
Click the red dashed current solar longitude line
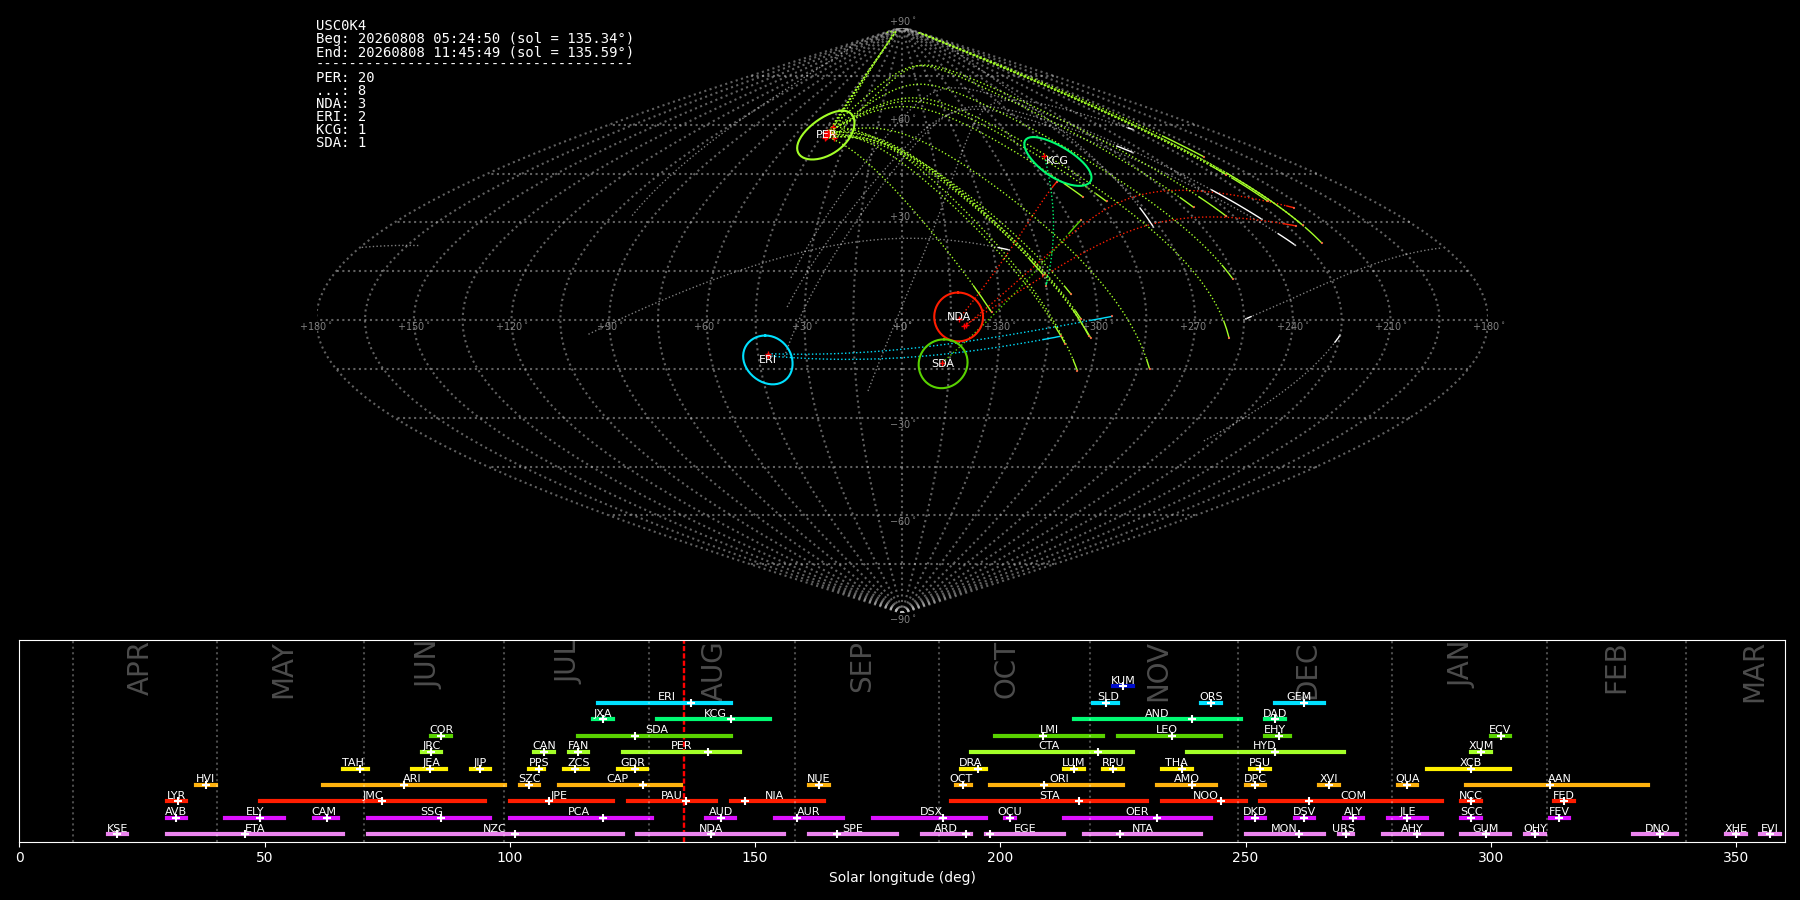[x=684, y=741]
